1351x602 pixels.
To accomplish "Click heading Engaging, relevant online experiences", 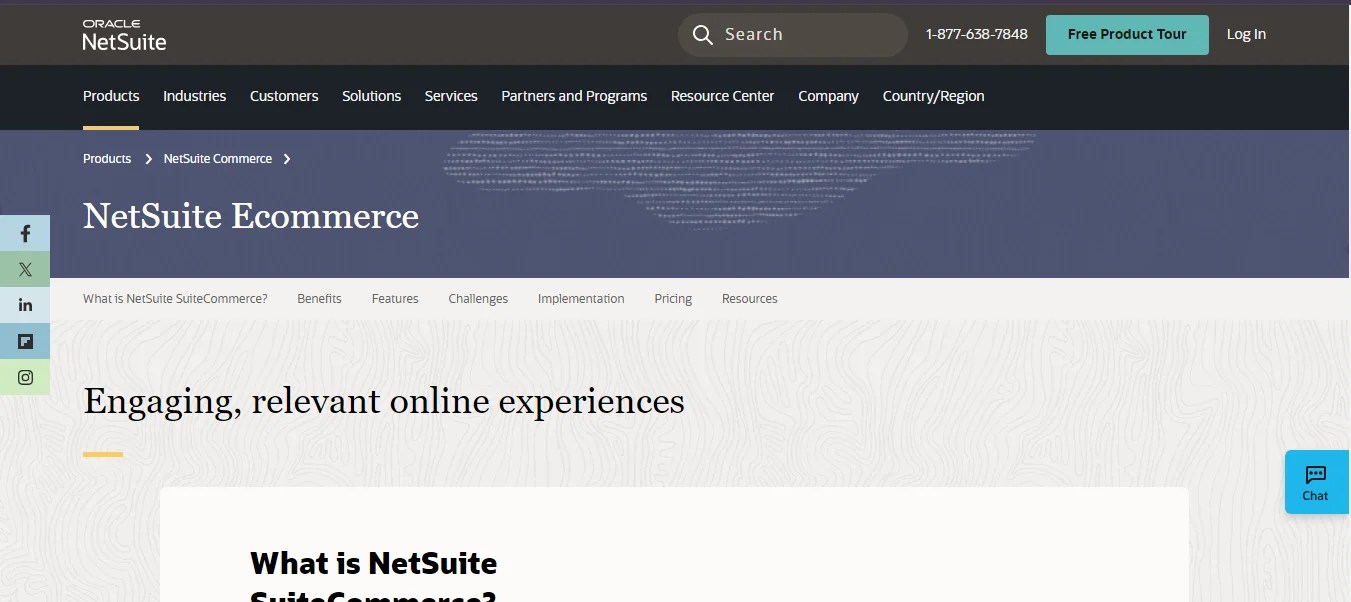I will point(384,401).
